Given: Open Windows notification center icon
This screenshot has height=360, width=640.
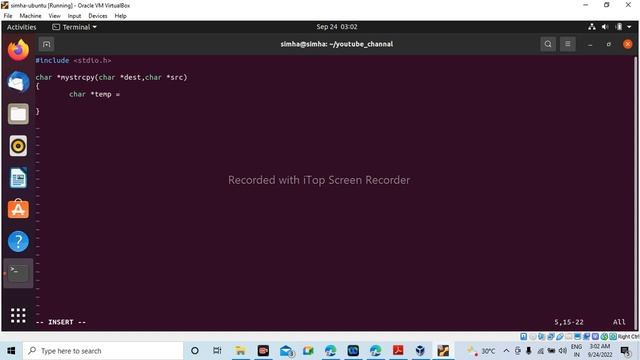Looking at the screenshot, I should coord(626,351).
